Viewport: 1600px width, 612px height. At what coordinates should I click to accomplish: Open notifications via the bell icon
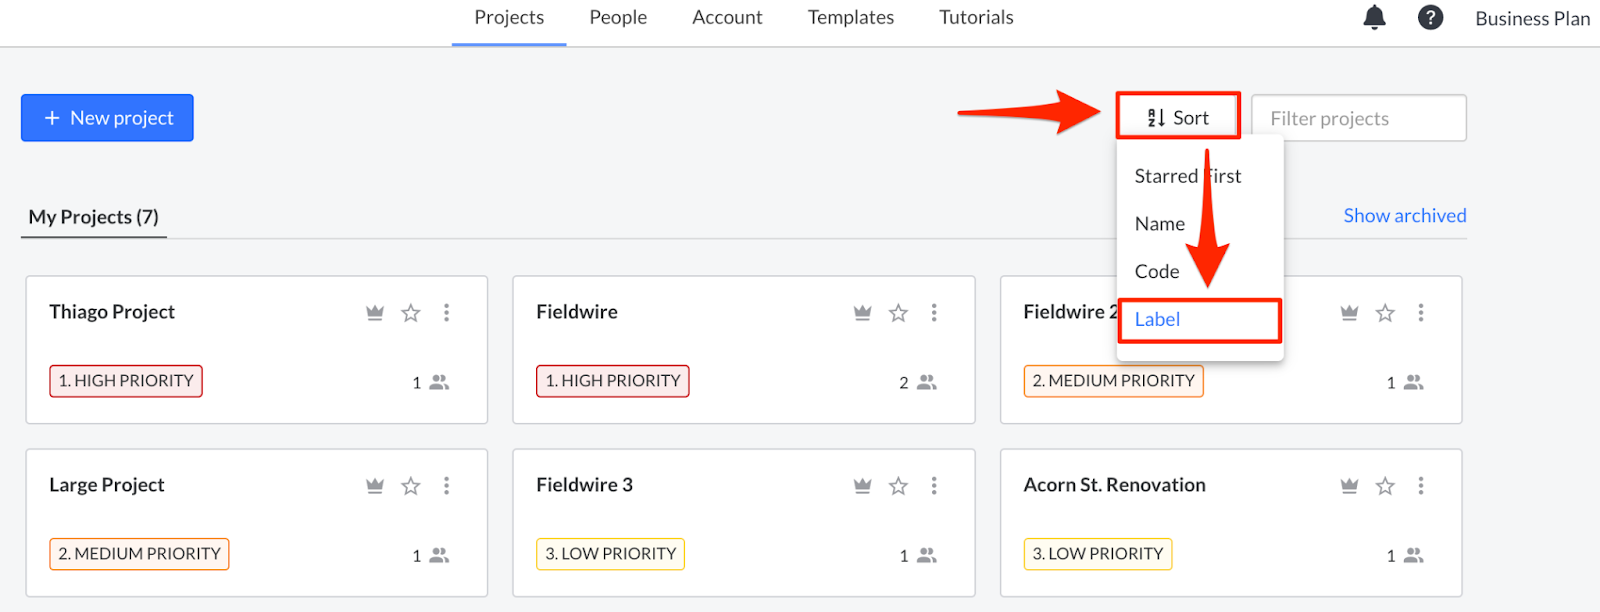[1374, 17]
